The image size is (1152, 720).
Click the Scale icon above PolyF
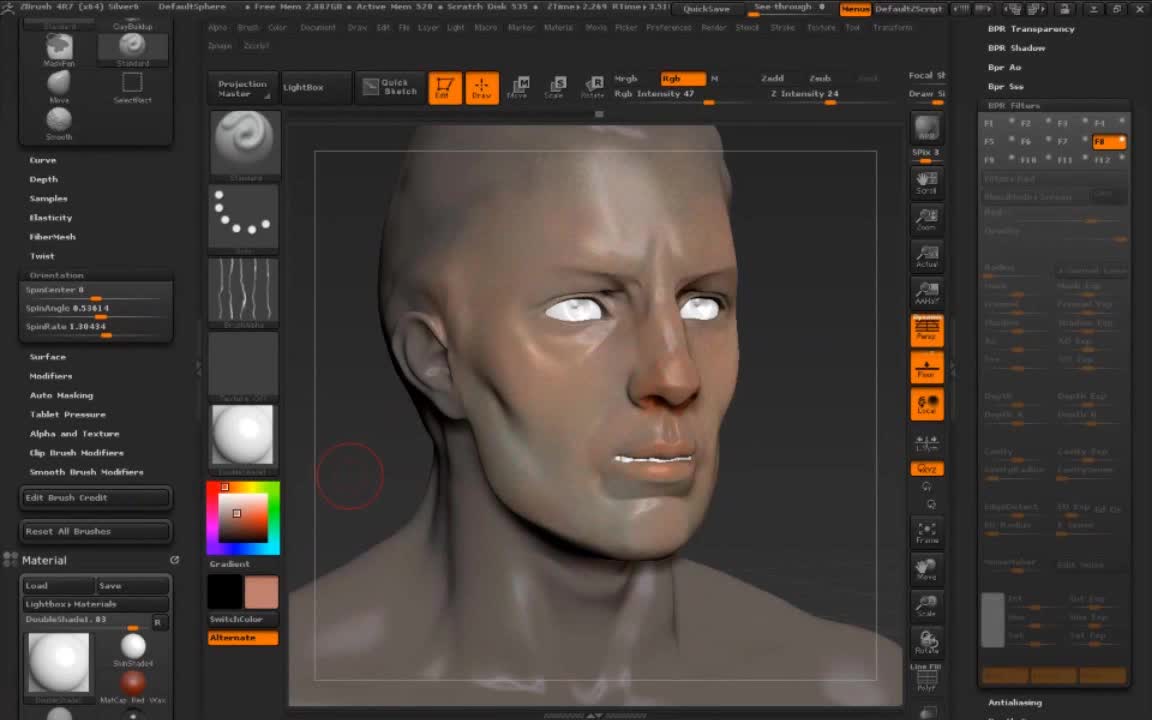pyautogui.click(x=926, y=605)
